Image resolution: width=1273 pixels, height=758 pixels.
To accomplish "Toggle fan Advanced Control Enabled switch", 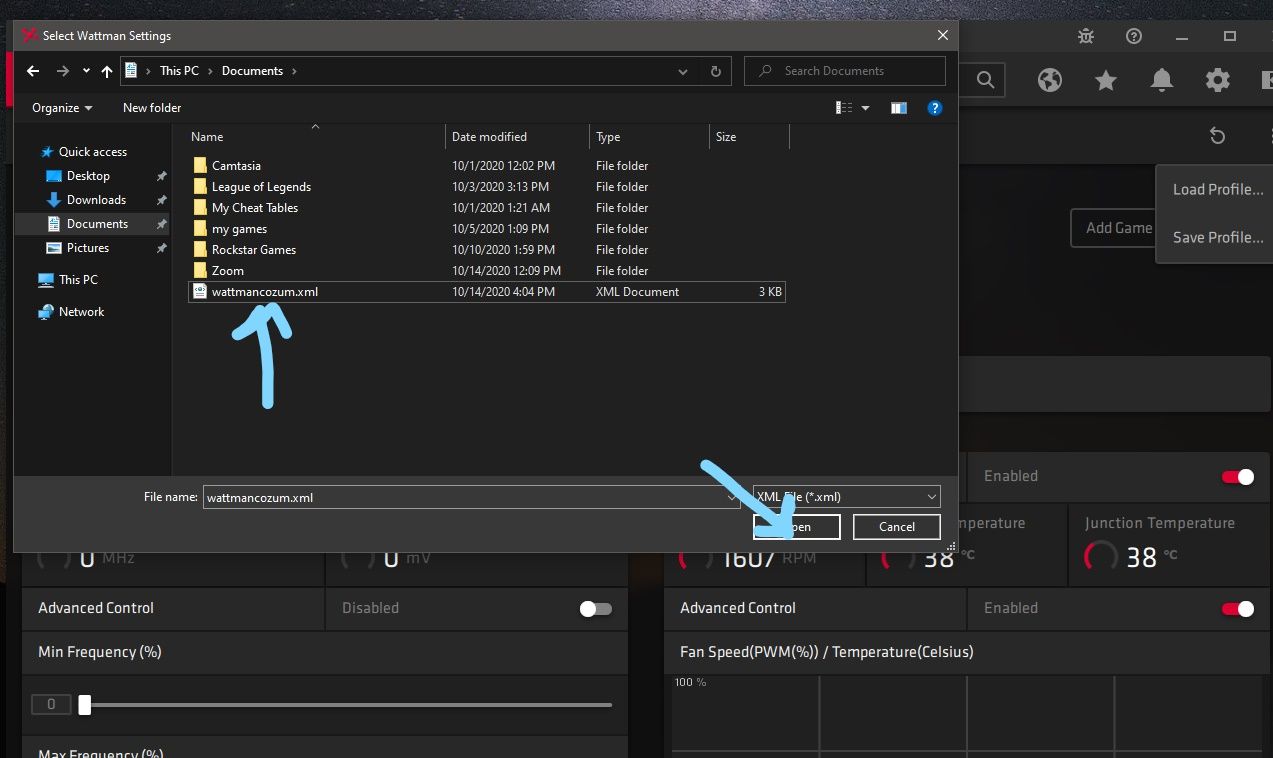I will point(1238,609).
